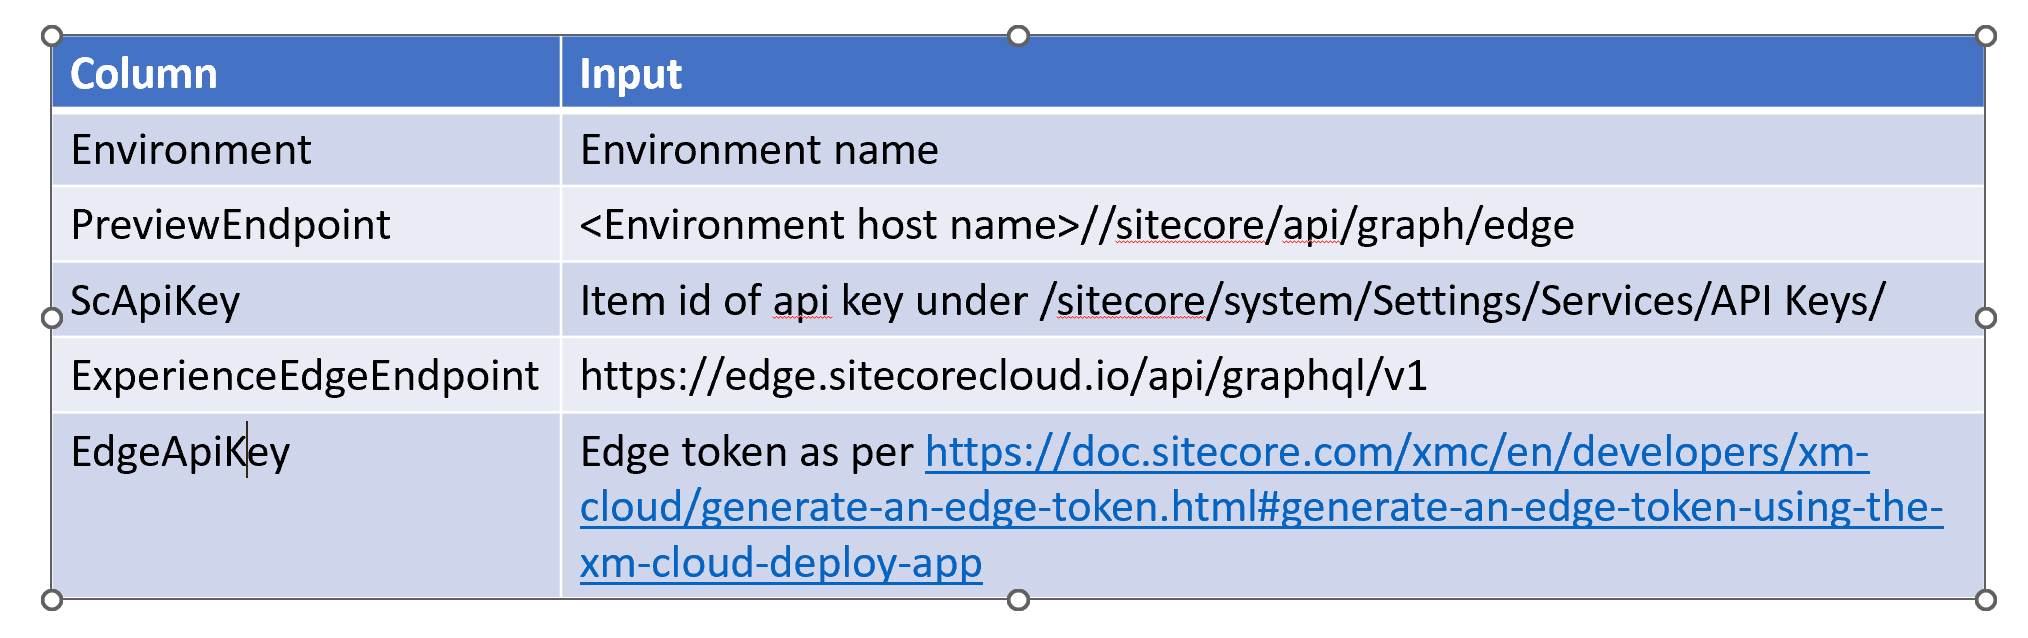This screenshot has width=2028, height=638.
Task: Click the '<Environment host name>//sitecore/api/graph/edge' cell
Action: [1273, 224]
